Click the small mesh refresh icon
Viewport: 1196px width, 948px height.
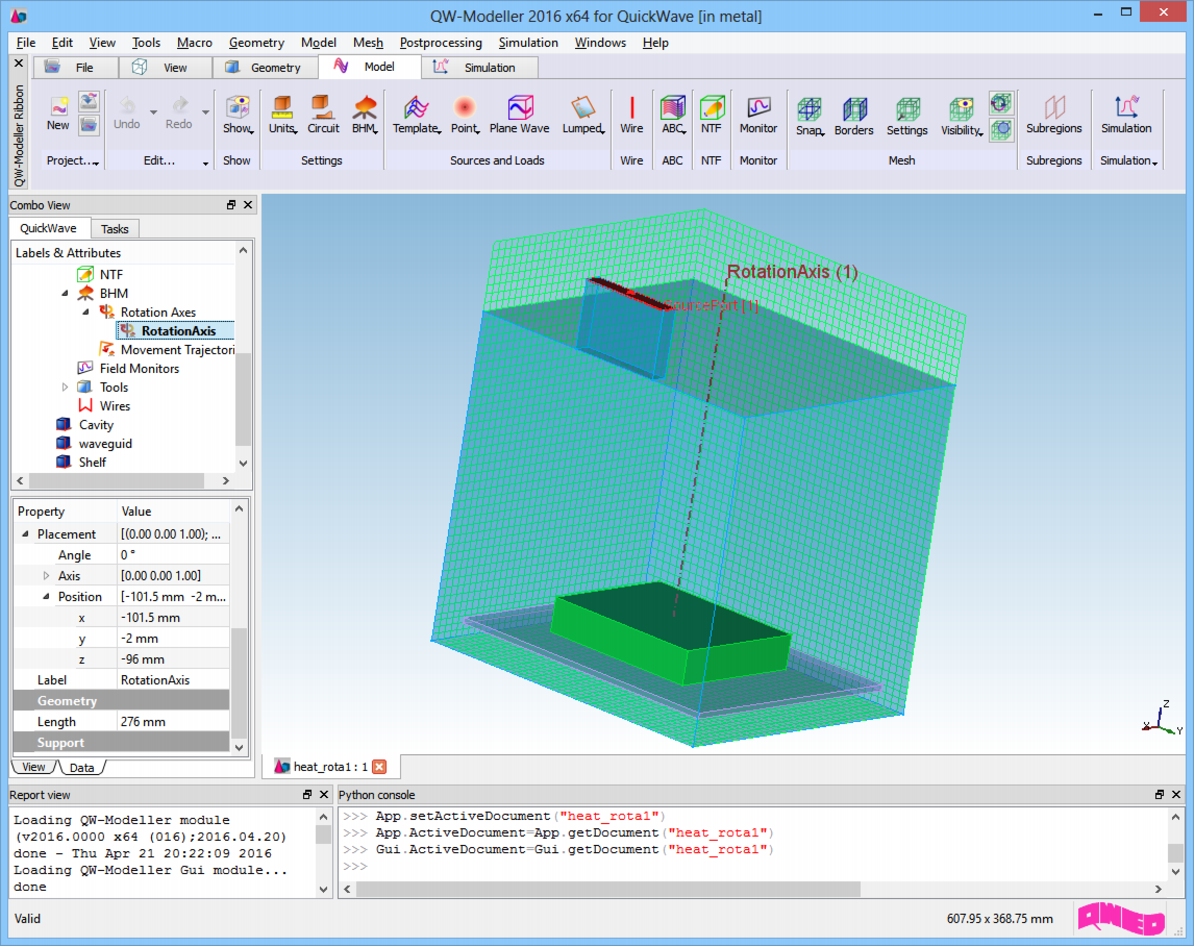[x=1001, y=103]
